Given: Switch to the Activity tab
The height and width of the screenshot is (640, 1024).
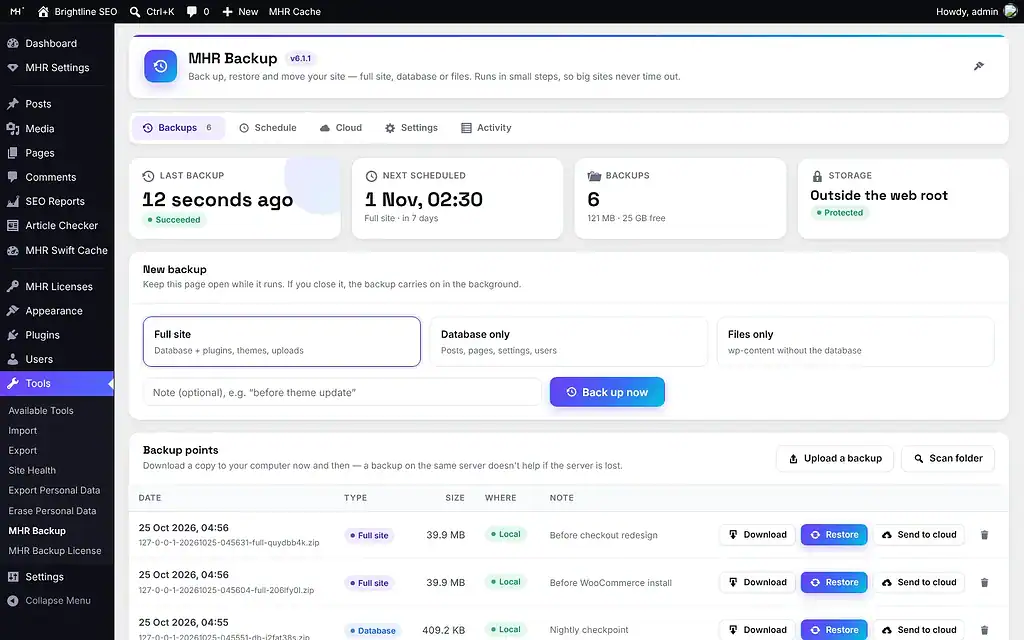Looking at the screenshot, I should pyautogui.click(x=486, y=128).
